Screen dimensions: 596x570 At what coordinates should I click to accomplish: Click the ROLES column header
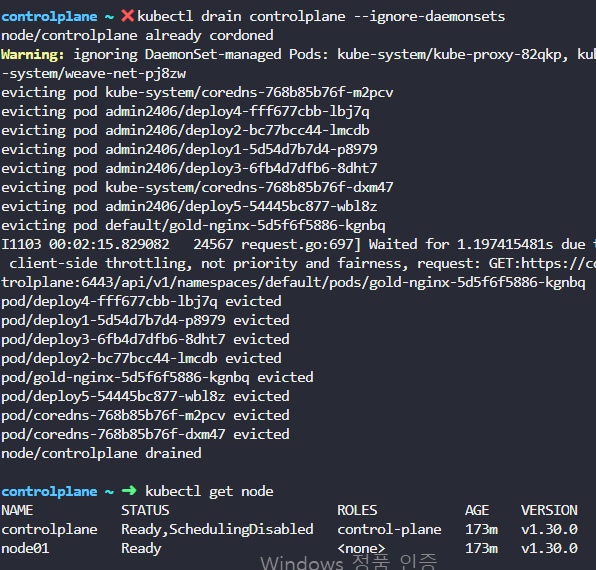point(357,510)
